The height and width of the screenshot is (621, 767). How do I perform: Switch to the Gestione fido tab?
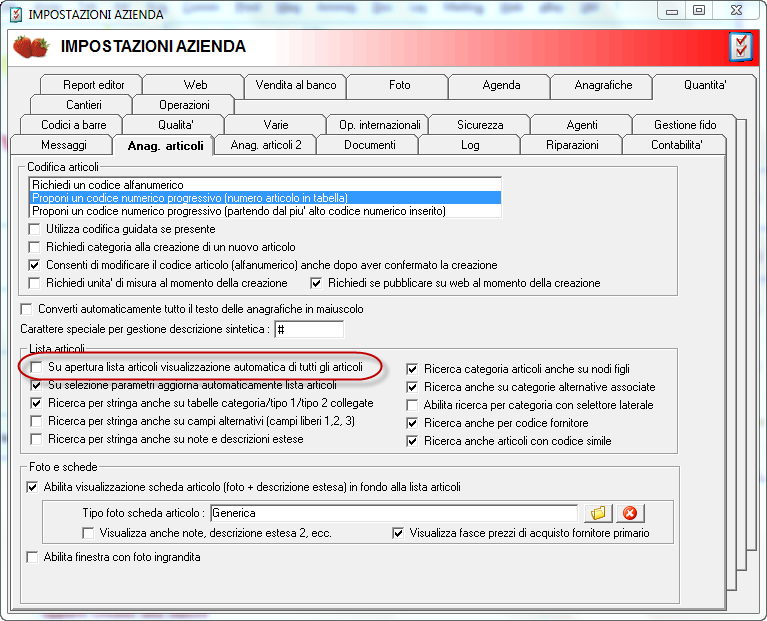click(685, 125)
